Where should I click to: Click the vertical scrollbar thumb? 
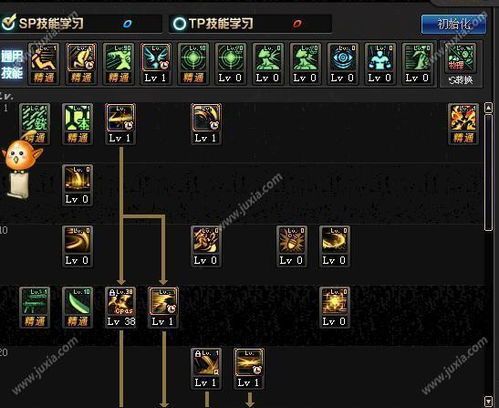coord(488,172)
